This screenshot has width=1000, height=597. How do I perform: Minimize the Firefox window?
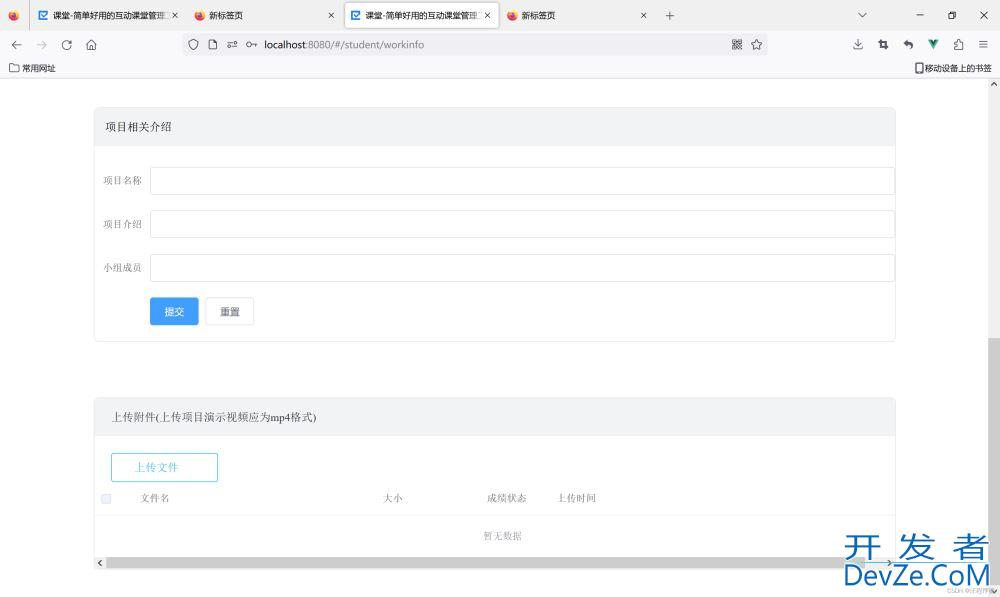click(x=920, y=15)
